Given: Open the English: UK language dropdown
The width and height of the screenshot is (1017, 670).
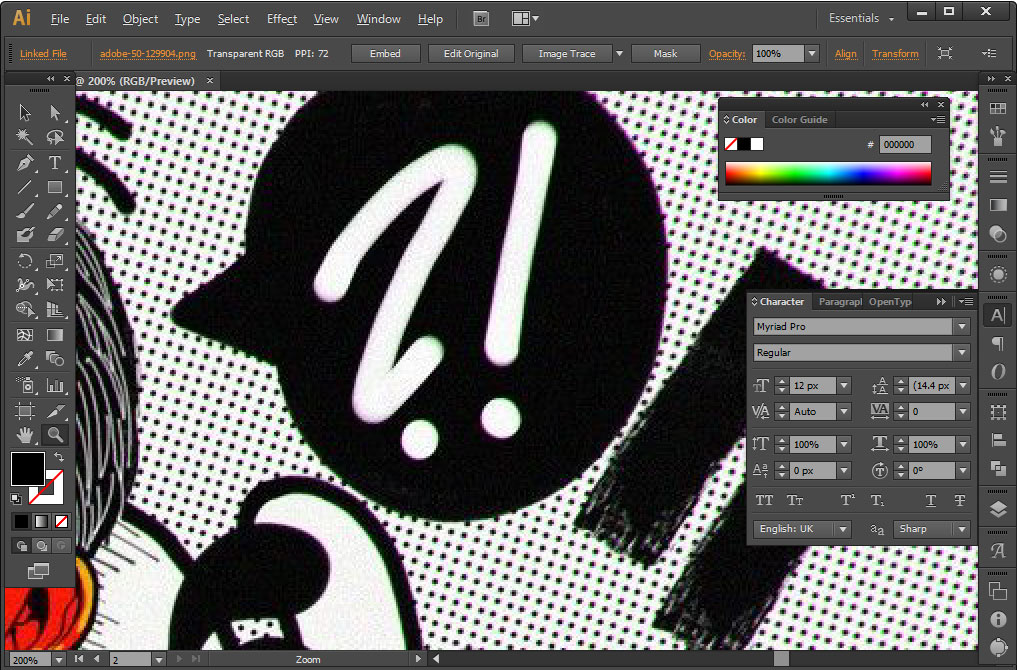Looking at the screenshot, I should pos(843,529).
